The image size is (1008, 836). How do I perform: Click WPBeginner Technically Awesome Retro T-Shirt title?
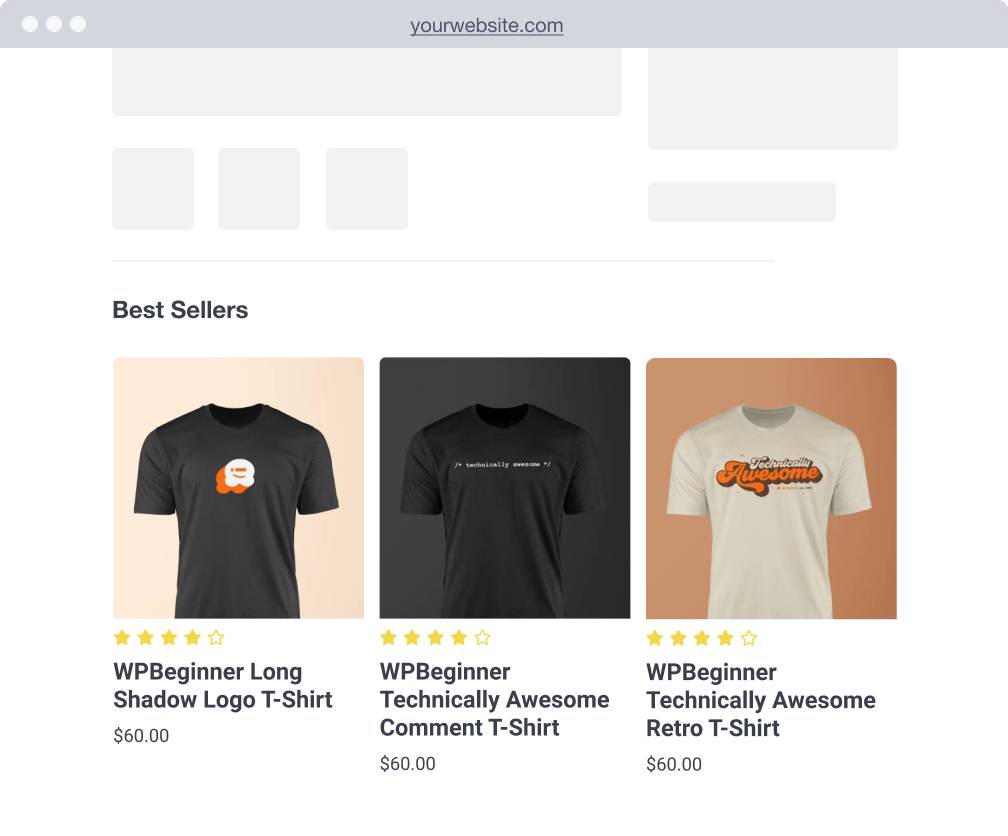coord(760,700)
